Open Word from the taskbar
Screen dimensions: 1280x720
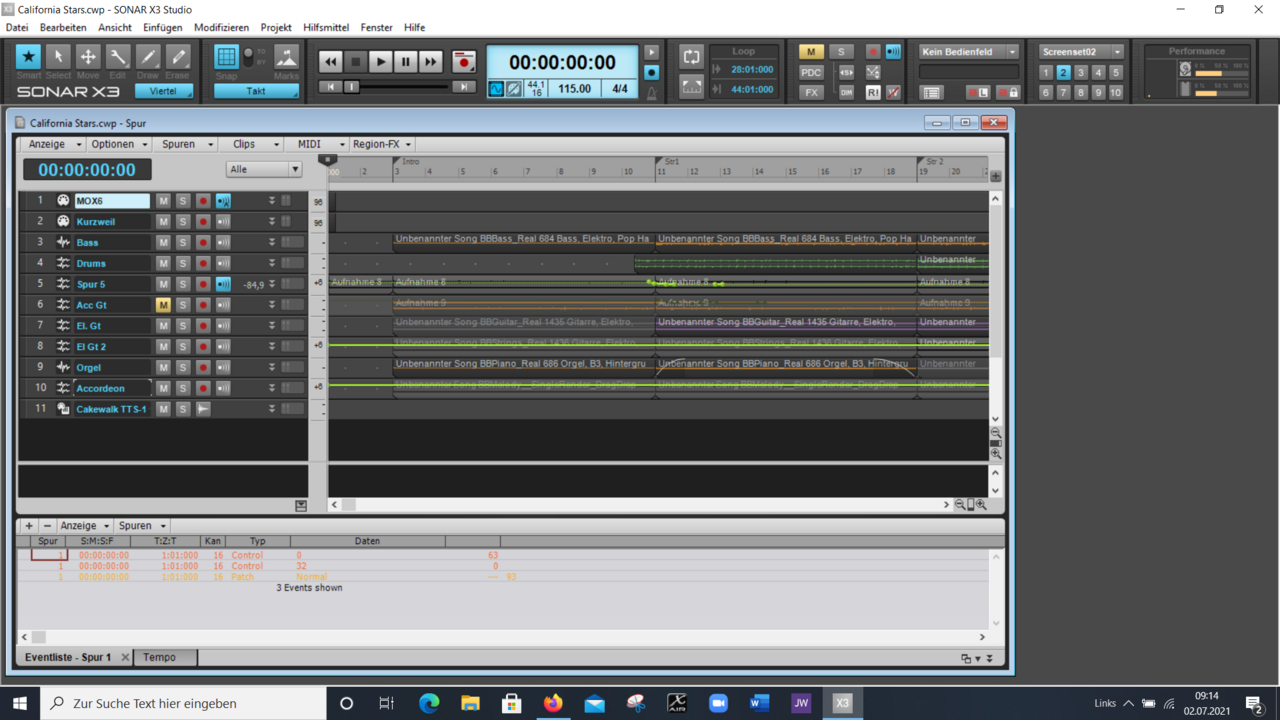759,703
